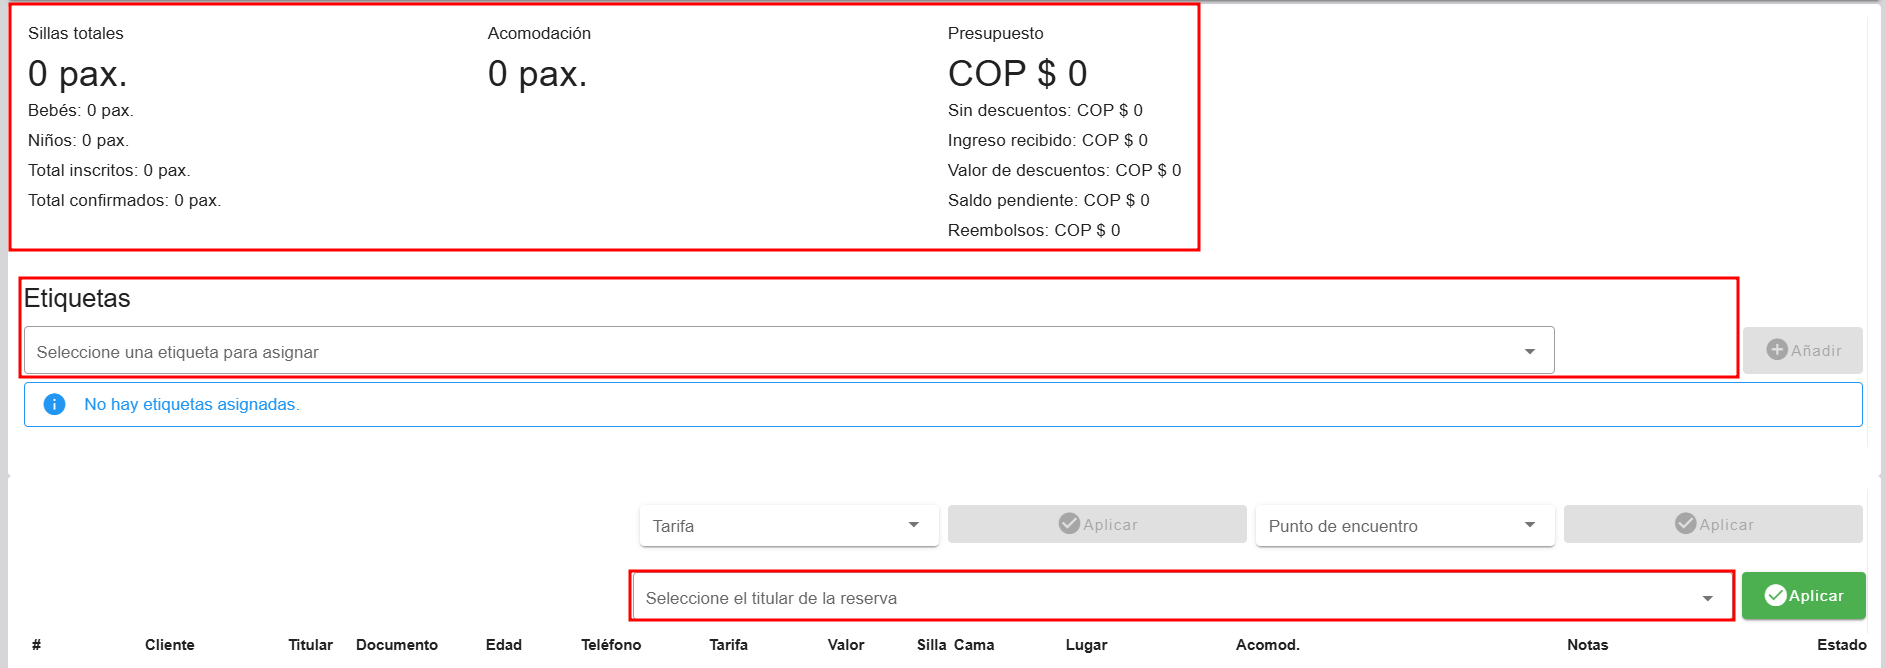Open the Punto de encuentro dropdown
1886x668 pixels.
point(1404,526)
